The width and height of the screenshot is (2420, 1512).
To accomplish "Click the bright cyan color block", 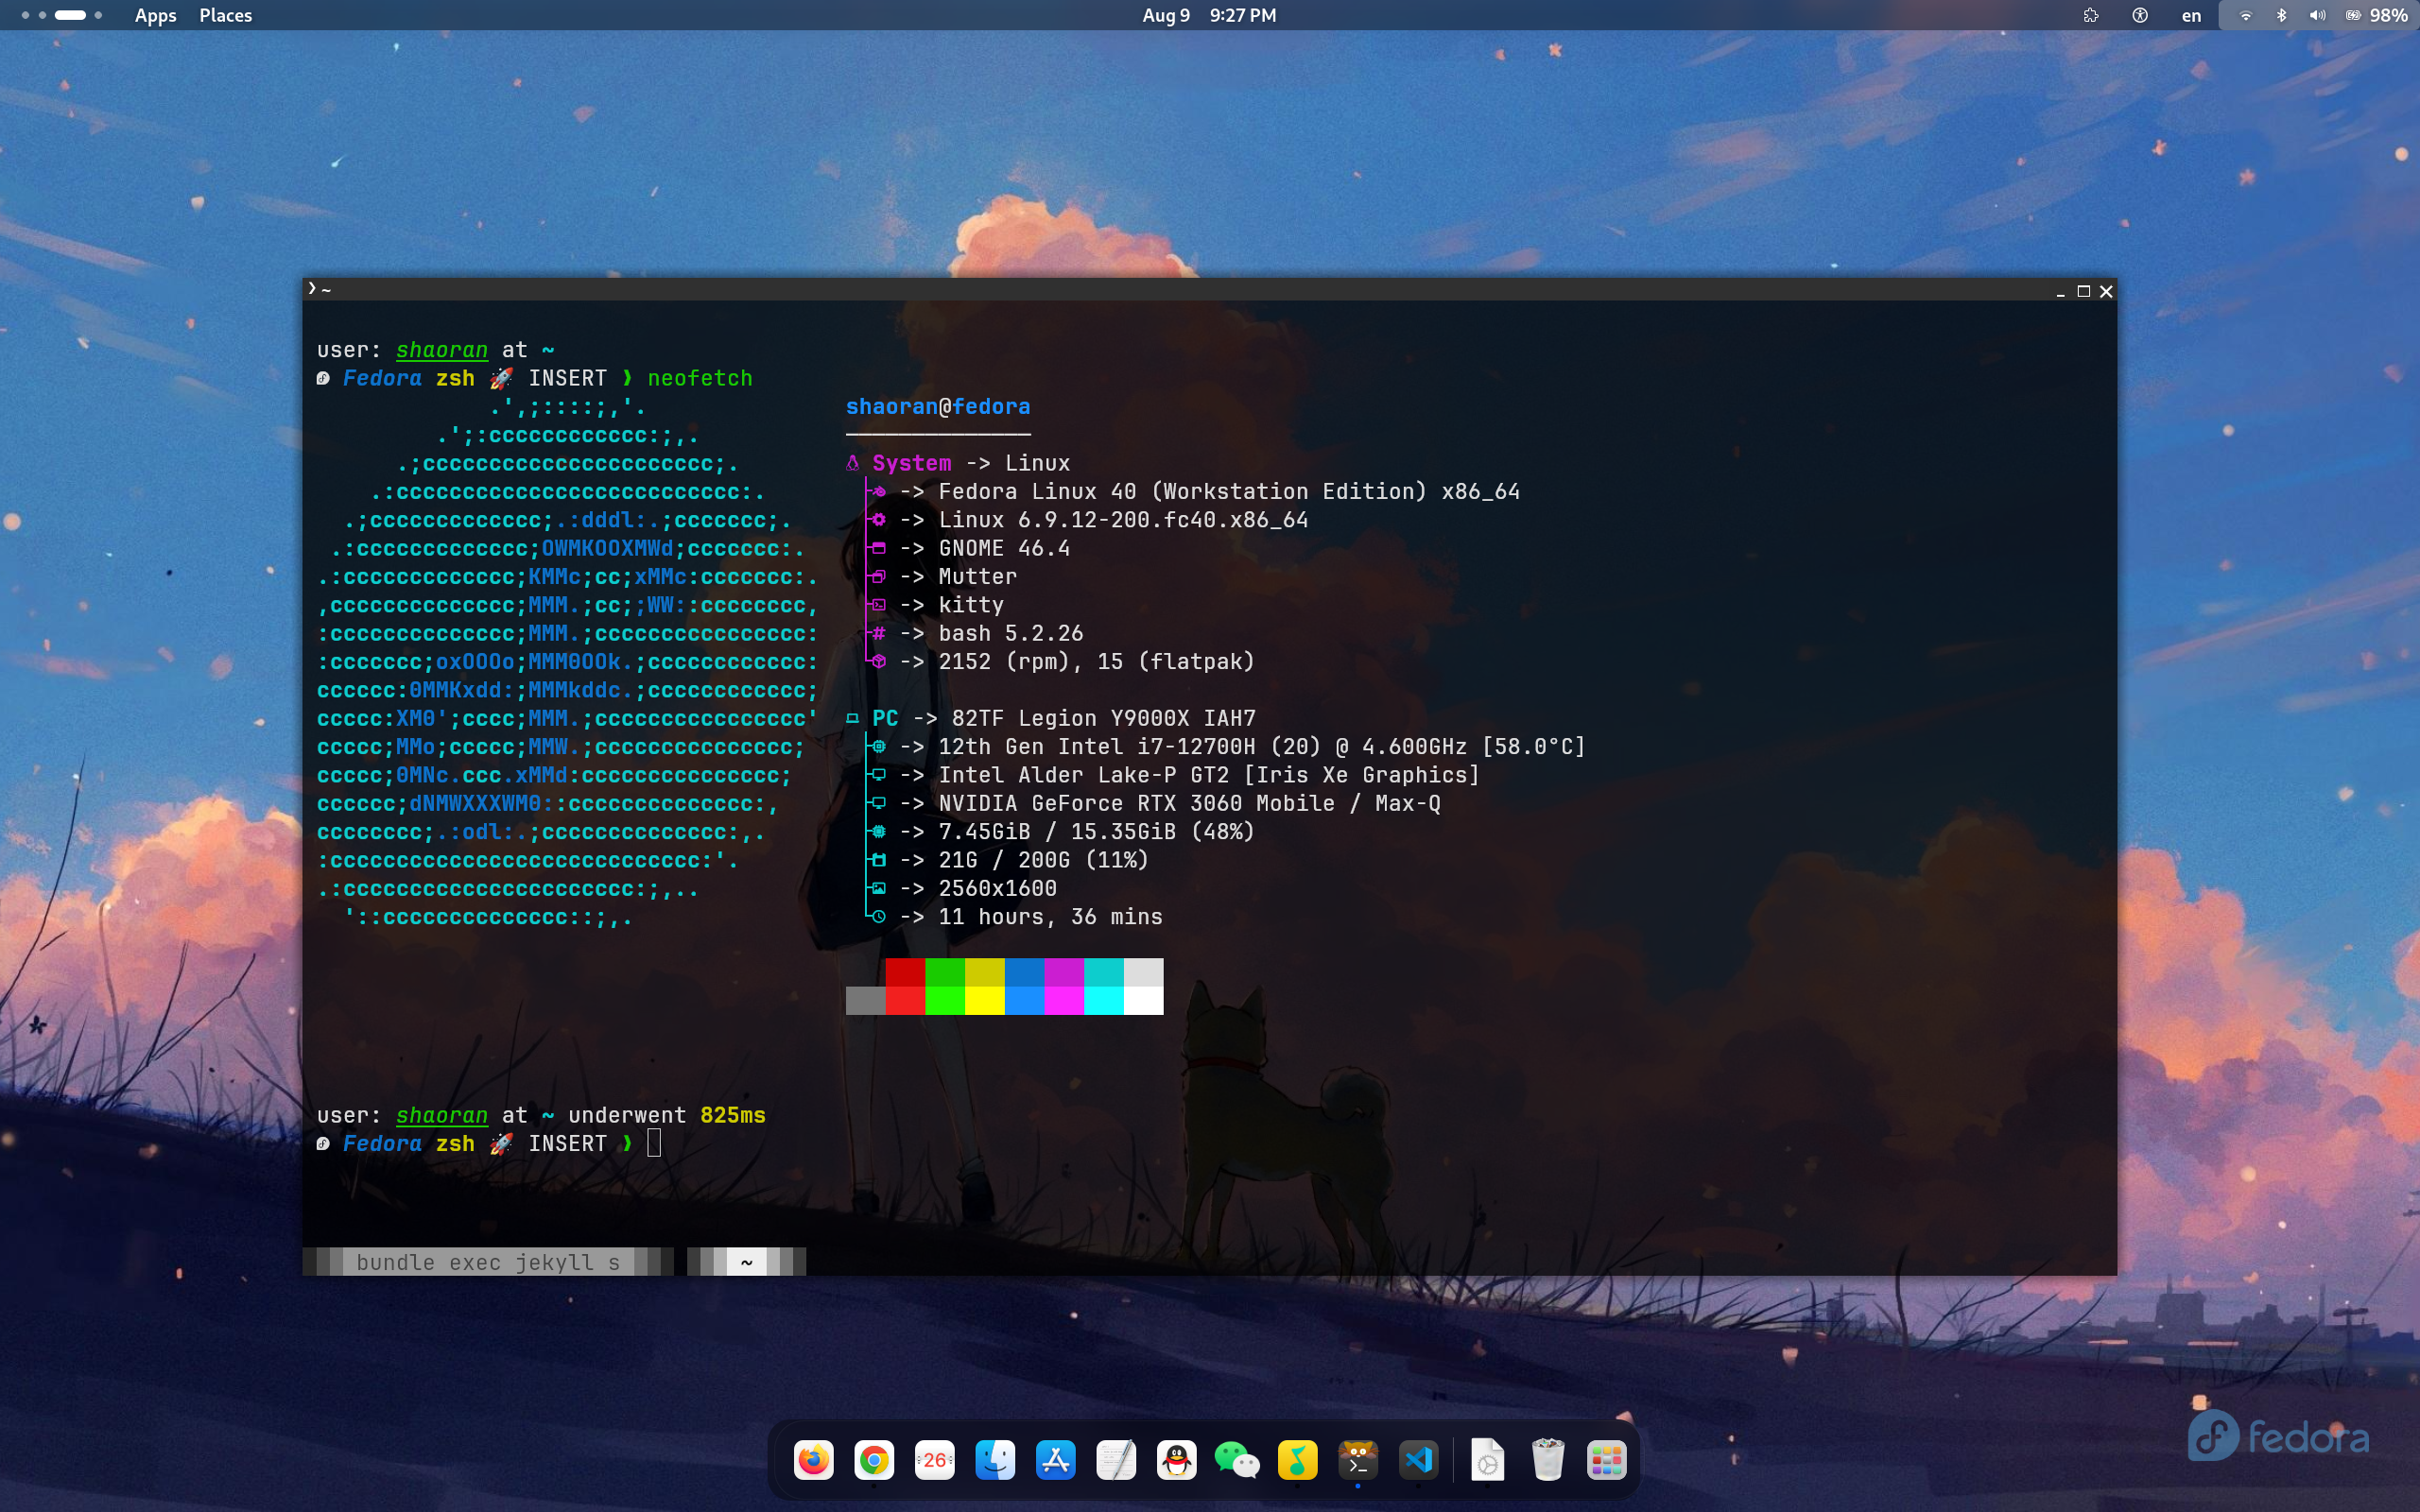I will tap(1104, 1000).
